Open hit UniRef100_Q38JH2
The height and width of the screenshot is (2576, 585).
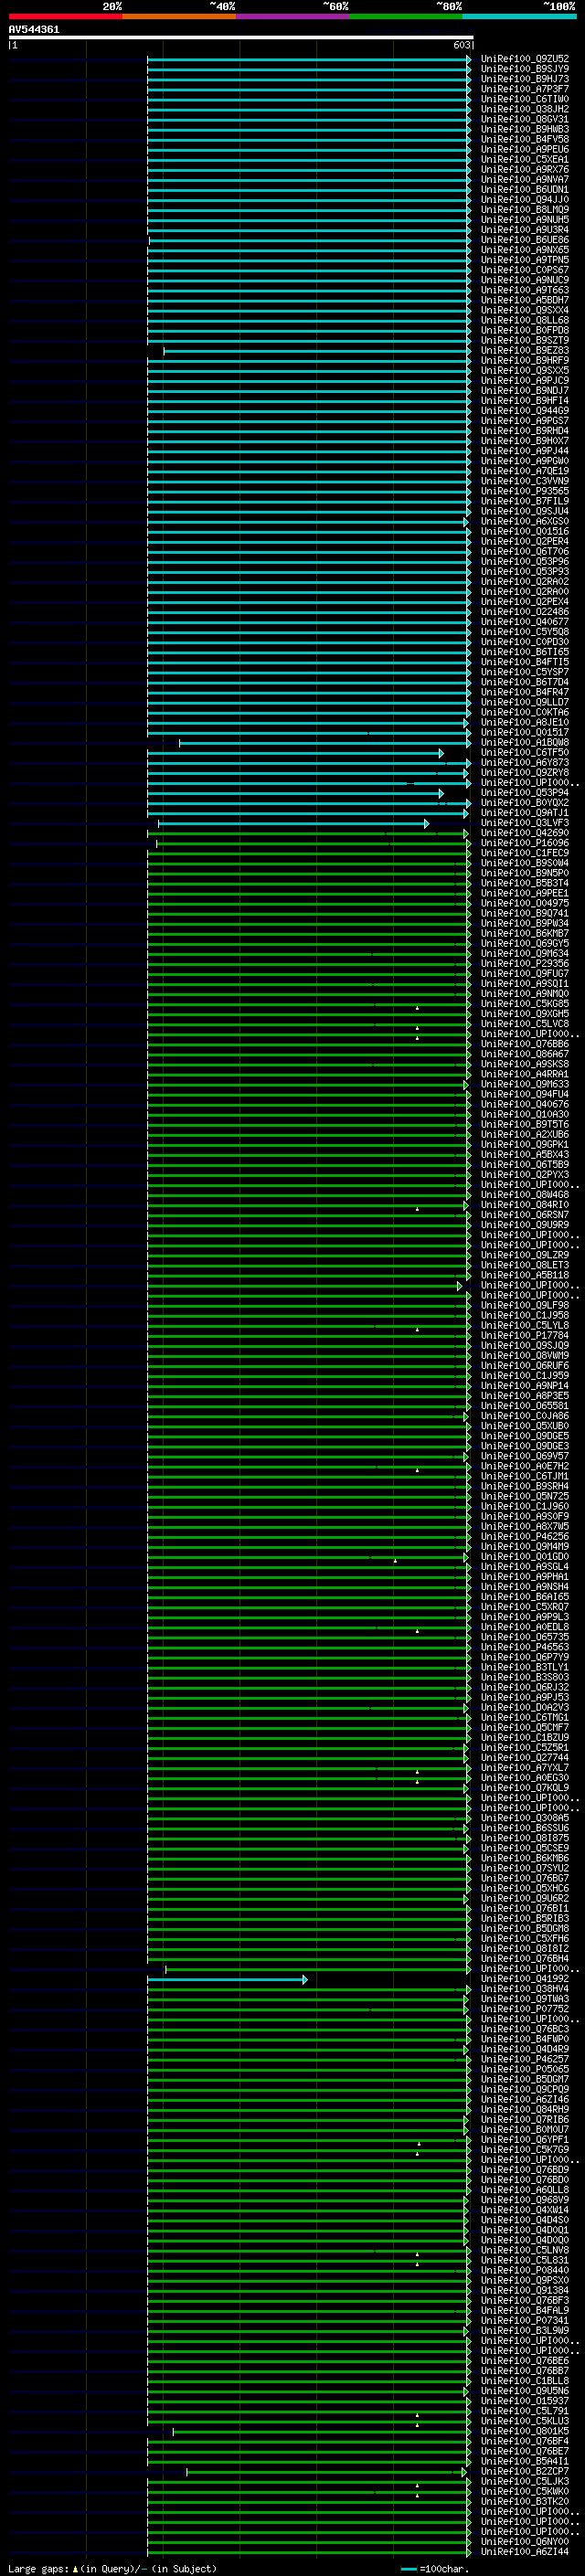pos(525,109)
